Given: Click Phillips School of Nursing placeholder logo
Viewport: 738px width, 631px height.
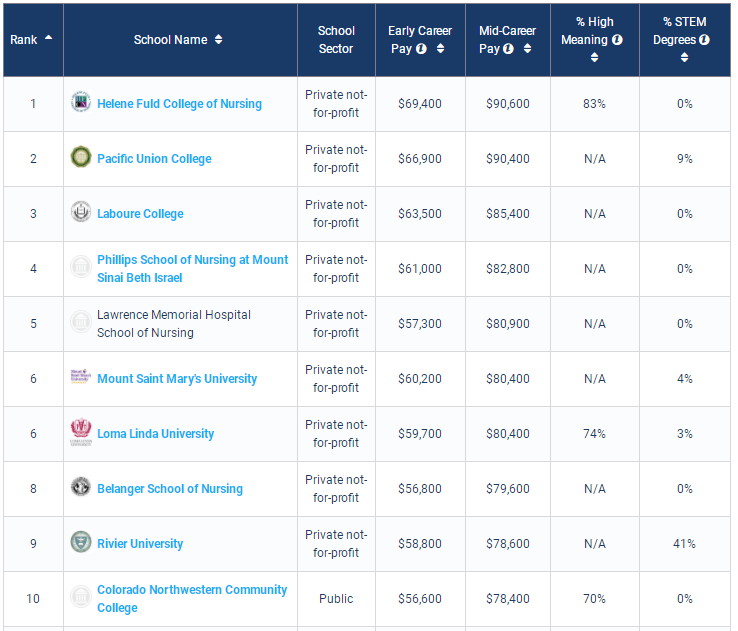Looking at the screenshot, I should (81, 267).
